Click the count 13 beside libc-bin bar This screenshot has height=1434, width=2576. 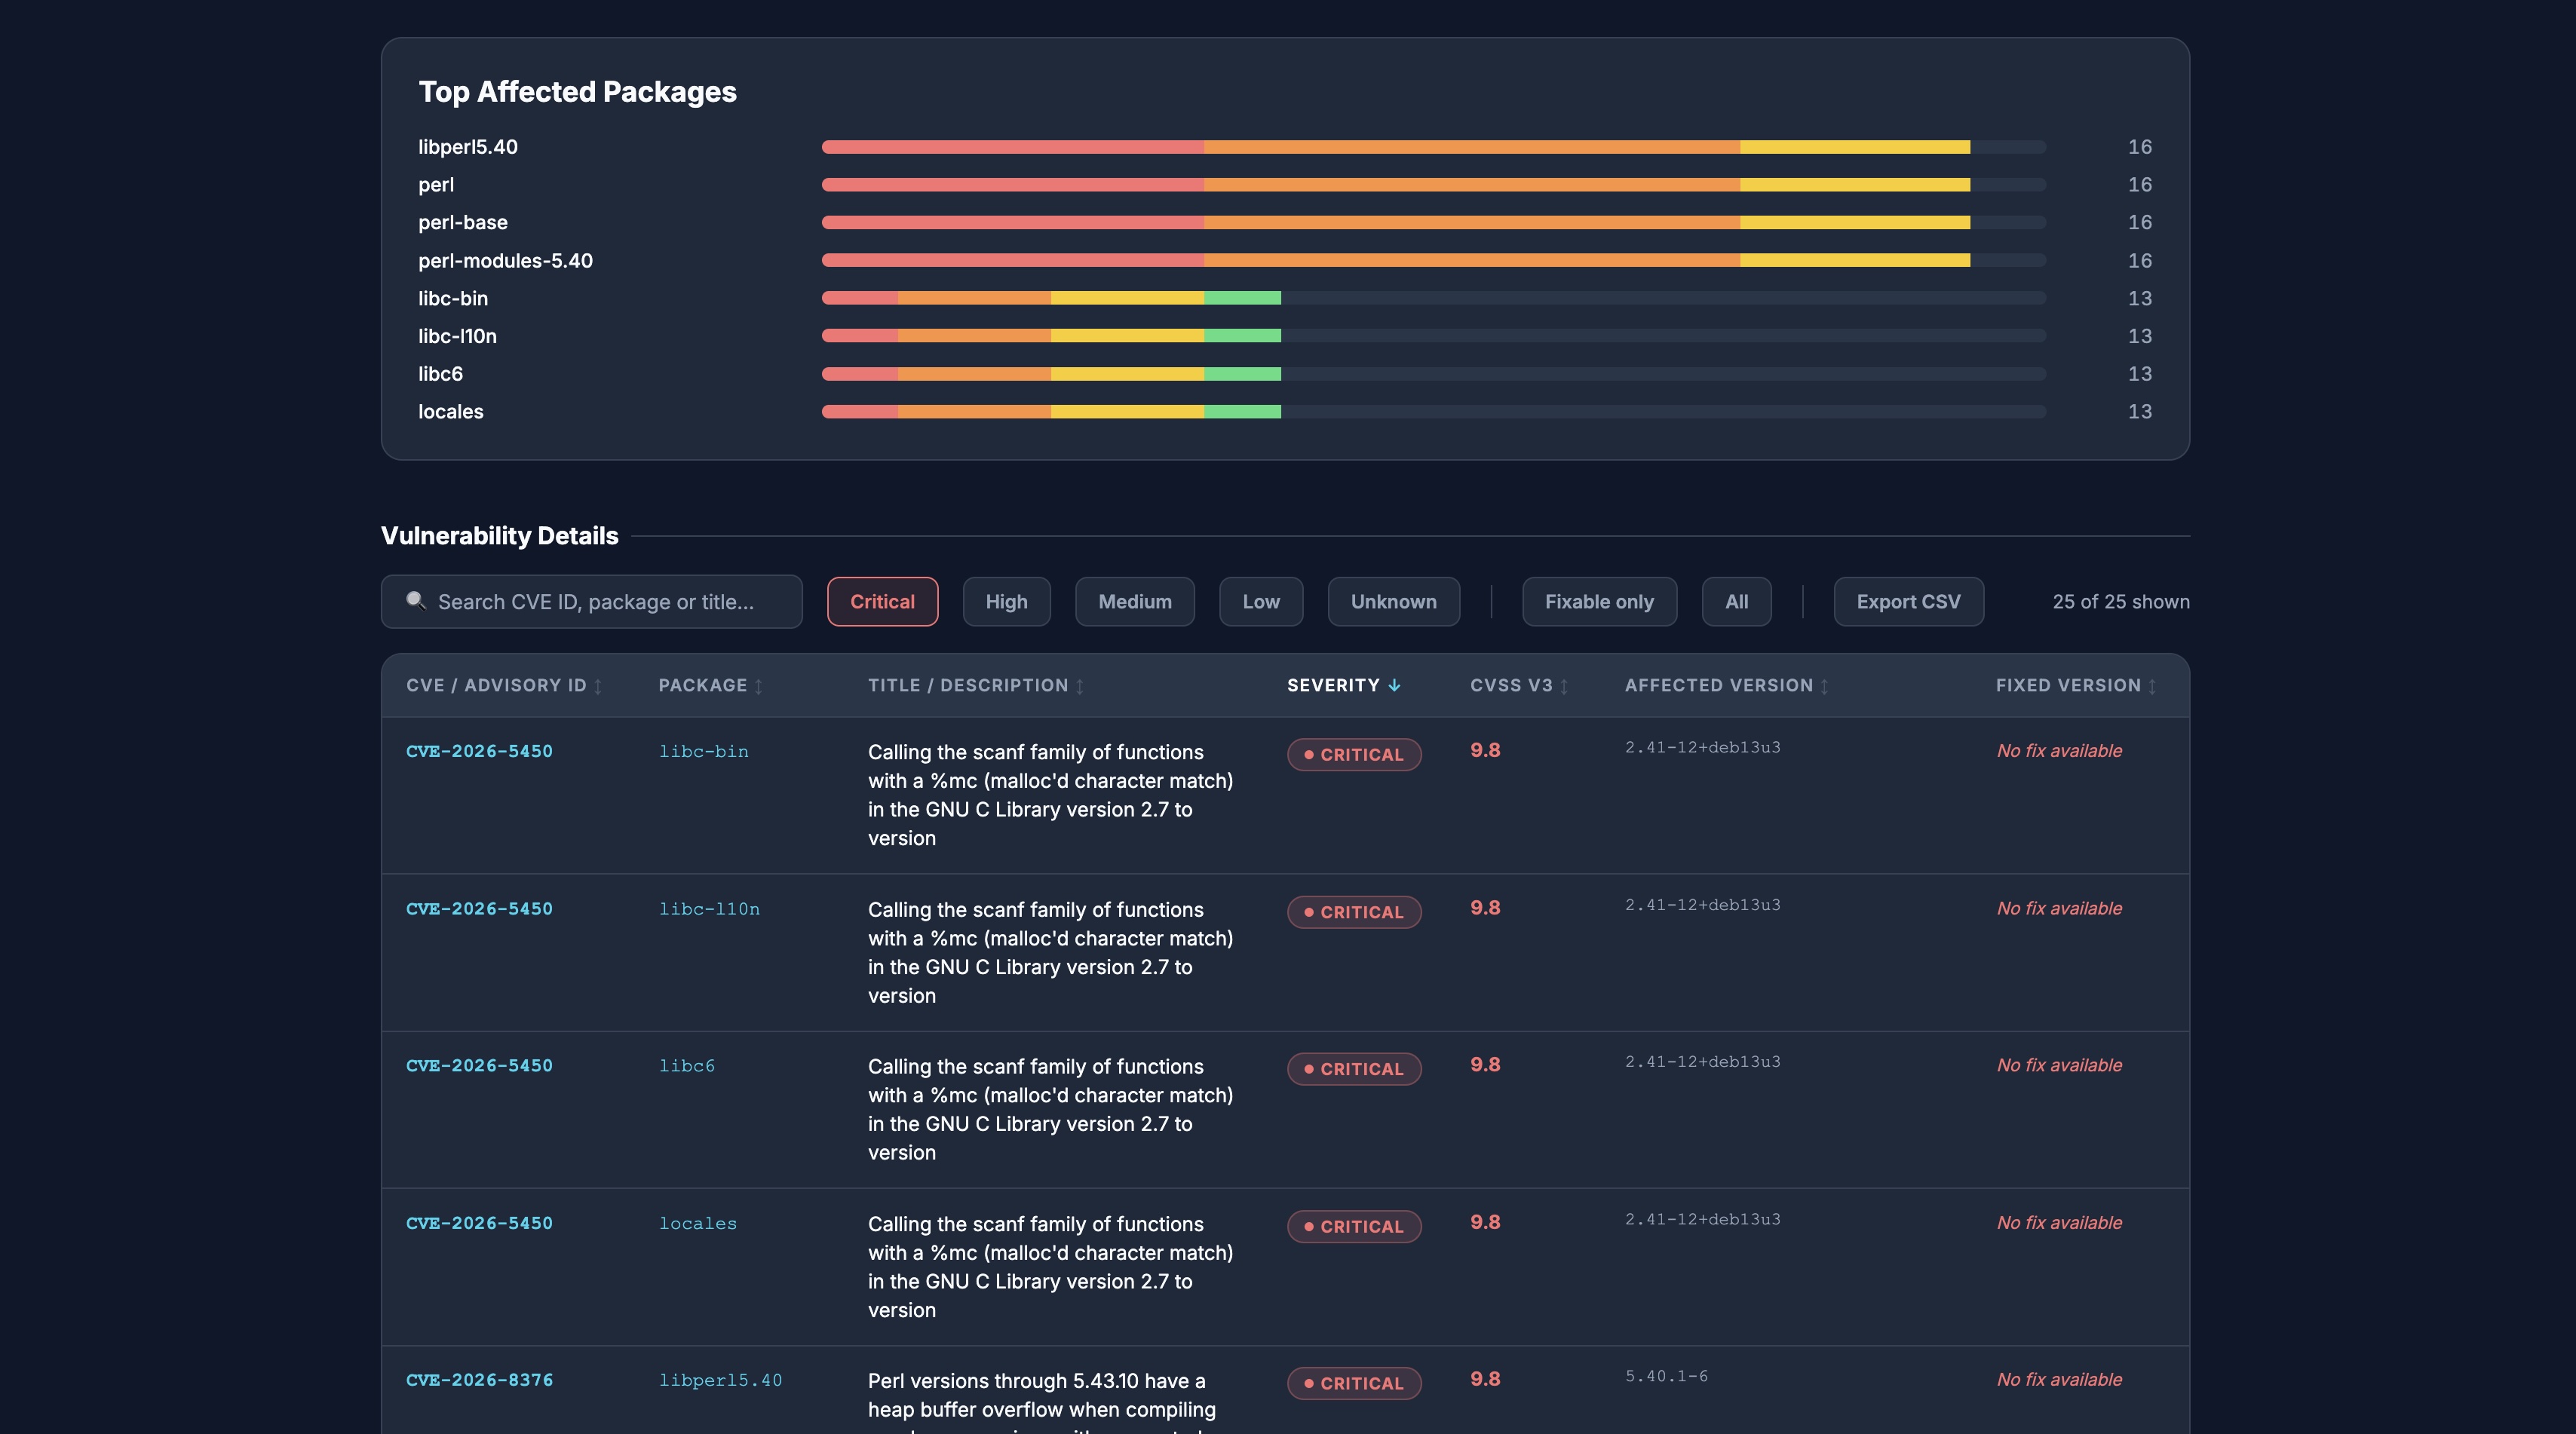(x=2140, y=298)
